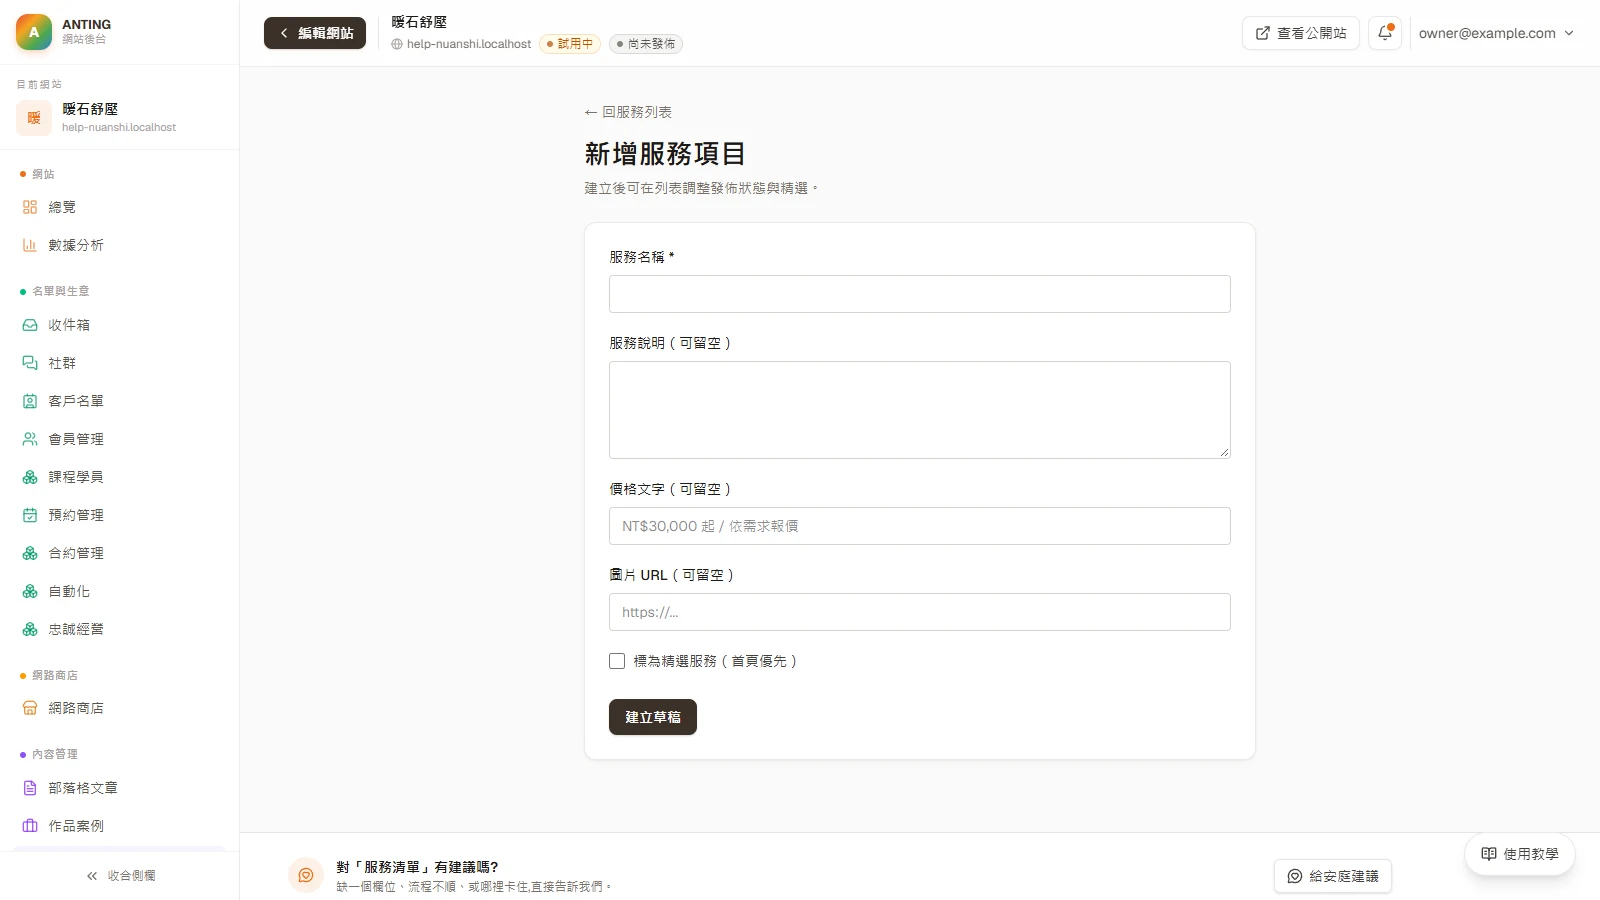Focus the 服務名稱 input field
This screenshot has width=1600, height=900.
tap(920, 294)
